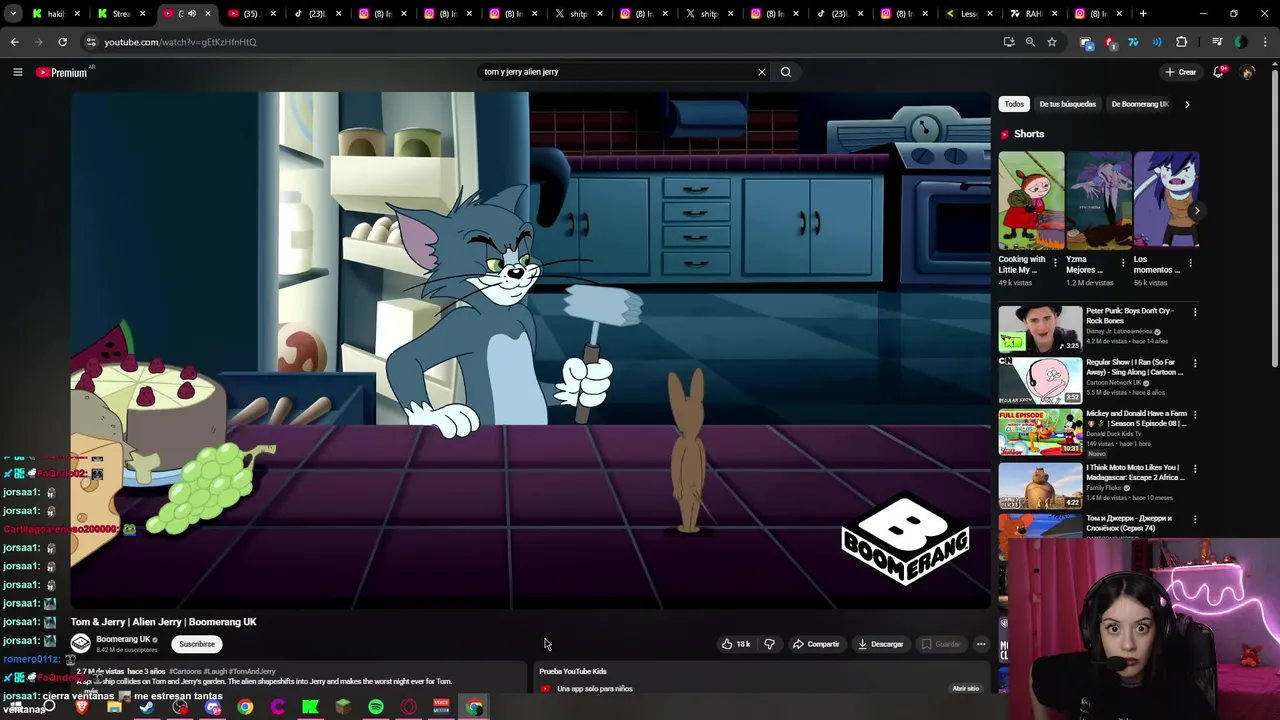Bookmark this page with the star icon

tap(1052, 42)
